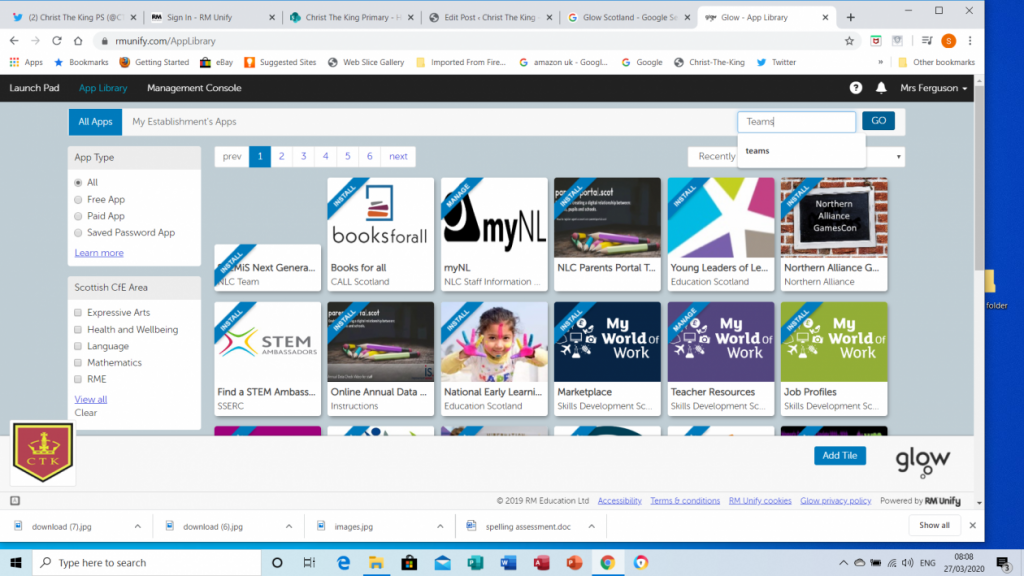Image resolution: width=1024 pixels, height=576 pixels.
Task: Switch to My Establishment's Apps tab
Action: tap(187, 121)
